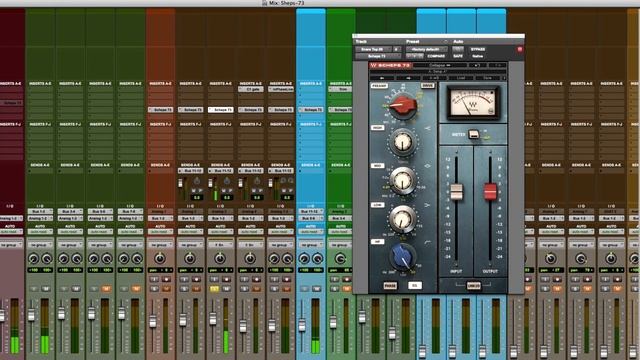Click send level value on C1 gate track
Viewport: 640px width, 360px height.
[x=257, y=198]
